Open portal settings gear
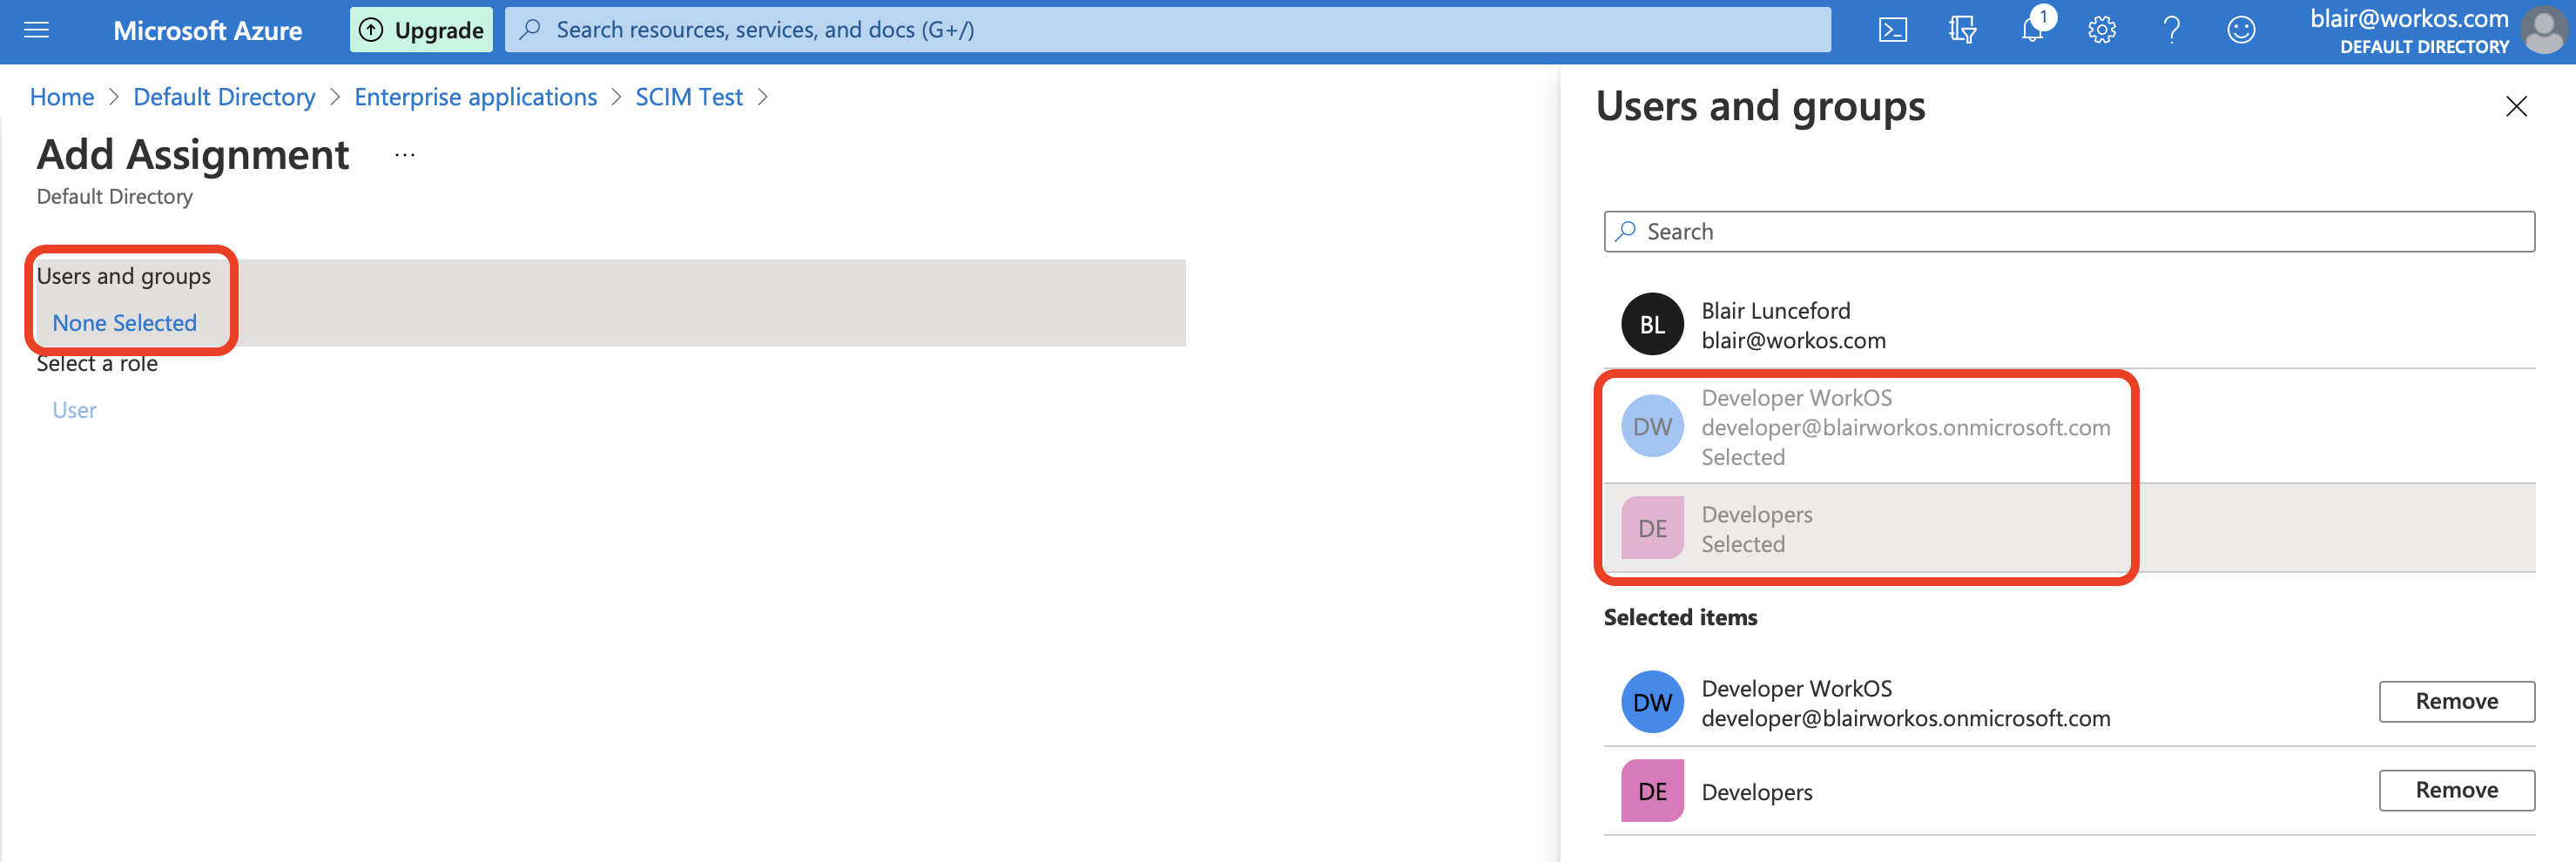This screenshot has width=2576, height=862. pyautogui.click(x=2102, y=30)
